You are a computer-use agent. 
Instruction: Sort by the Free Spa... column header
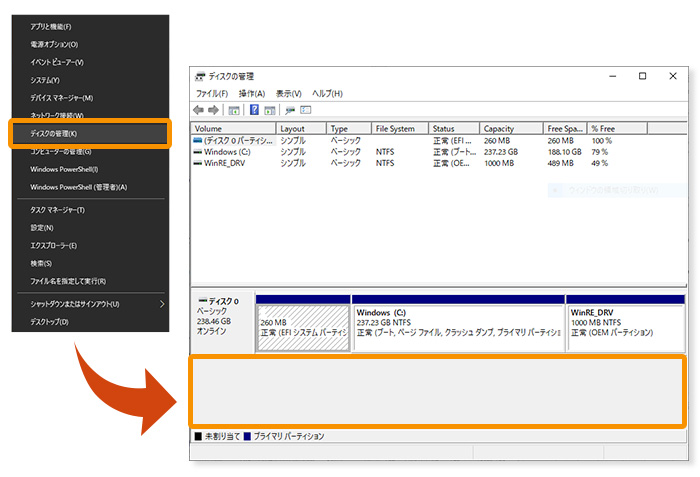565,129
